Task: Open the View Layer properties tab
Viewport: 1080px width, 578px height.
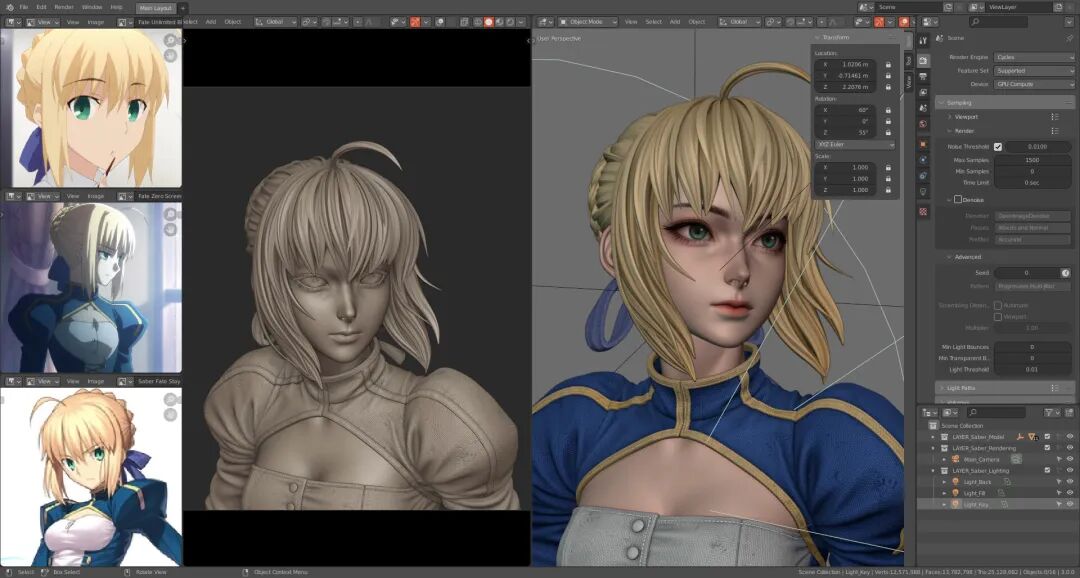Action: pos(924,92)
